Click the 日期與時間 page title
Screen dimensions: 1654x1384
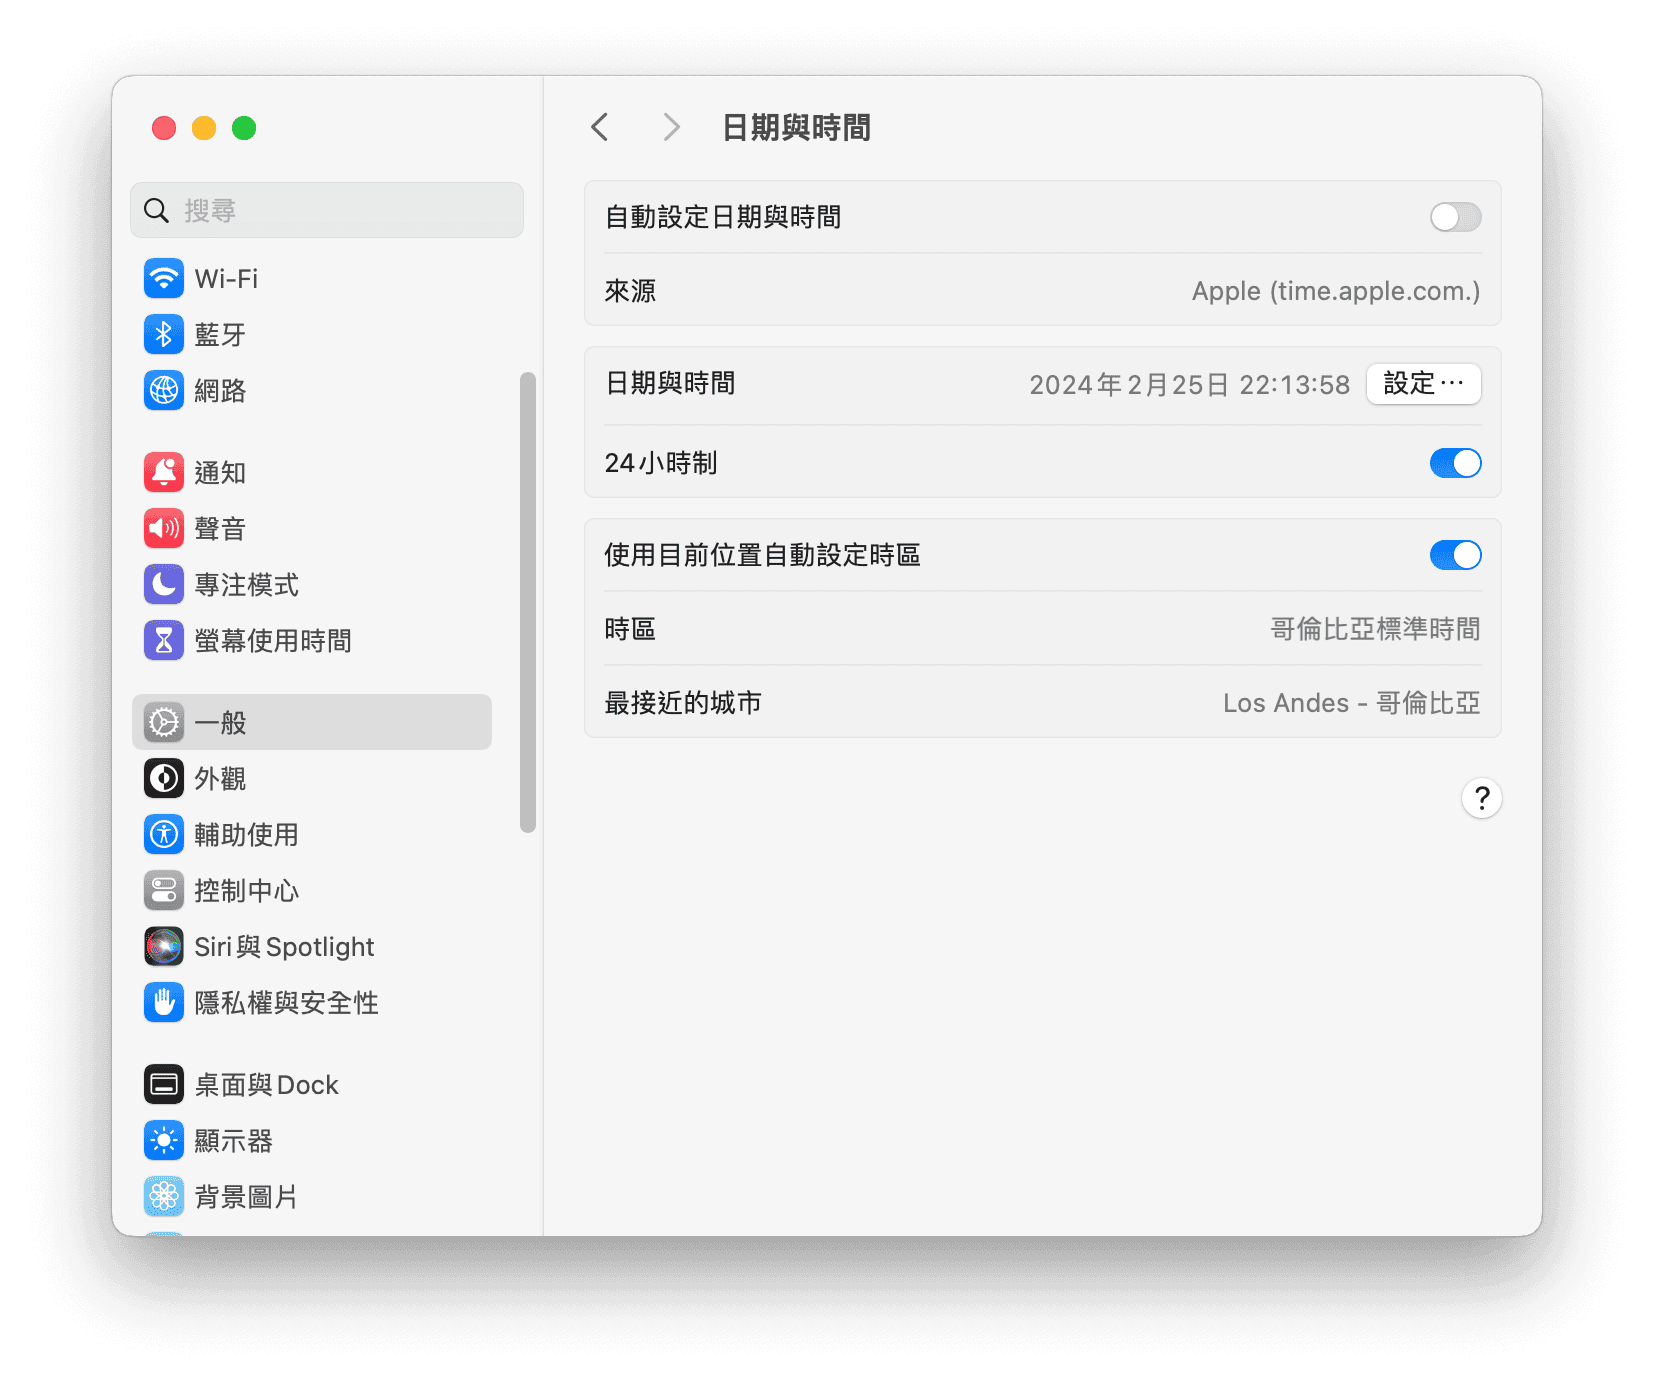click(796, 127)
